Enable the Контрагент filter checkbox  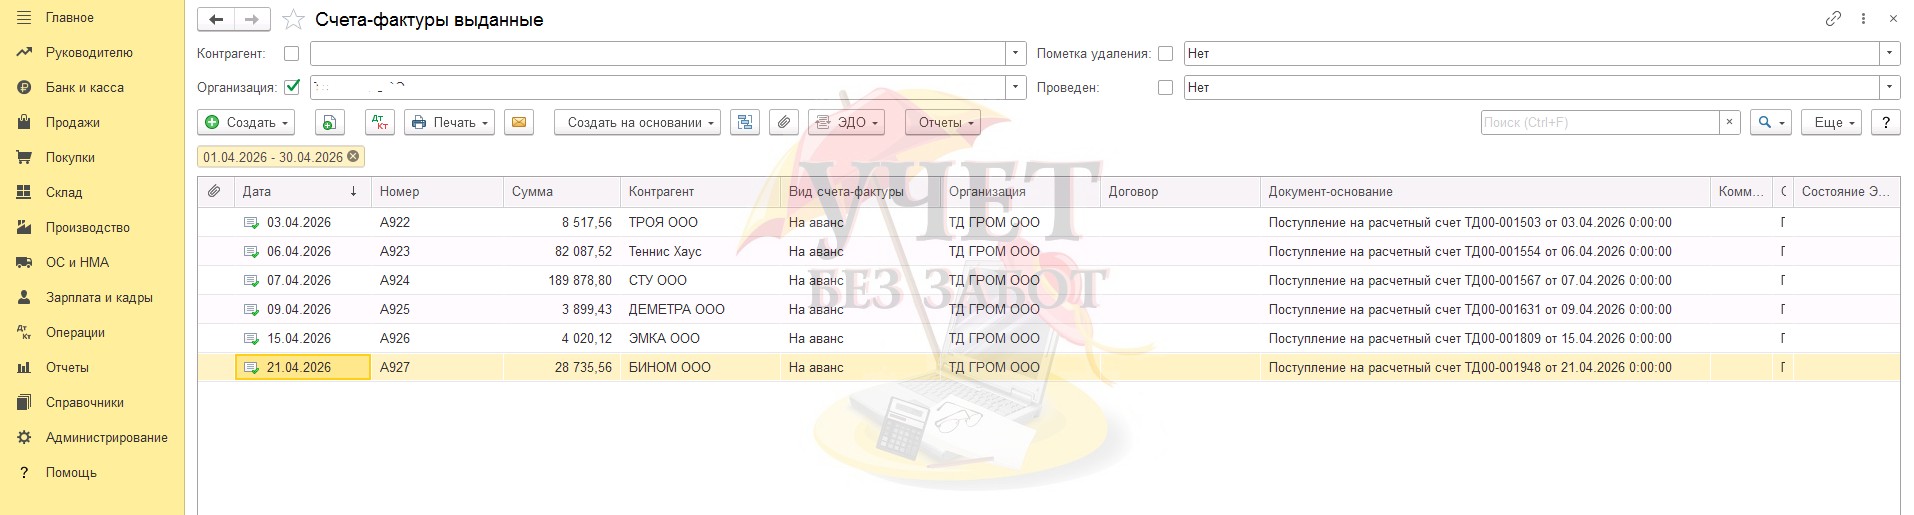click(x=291, y=54)
